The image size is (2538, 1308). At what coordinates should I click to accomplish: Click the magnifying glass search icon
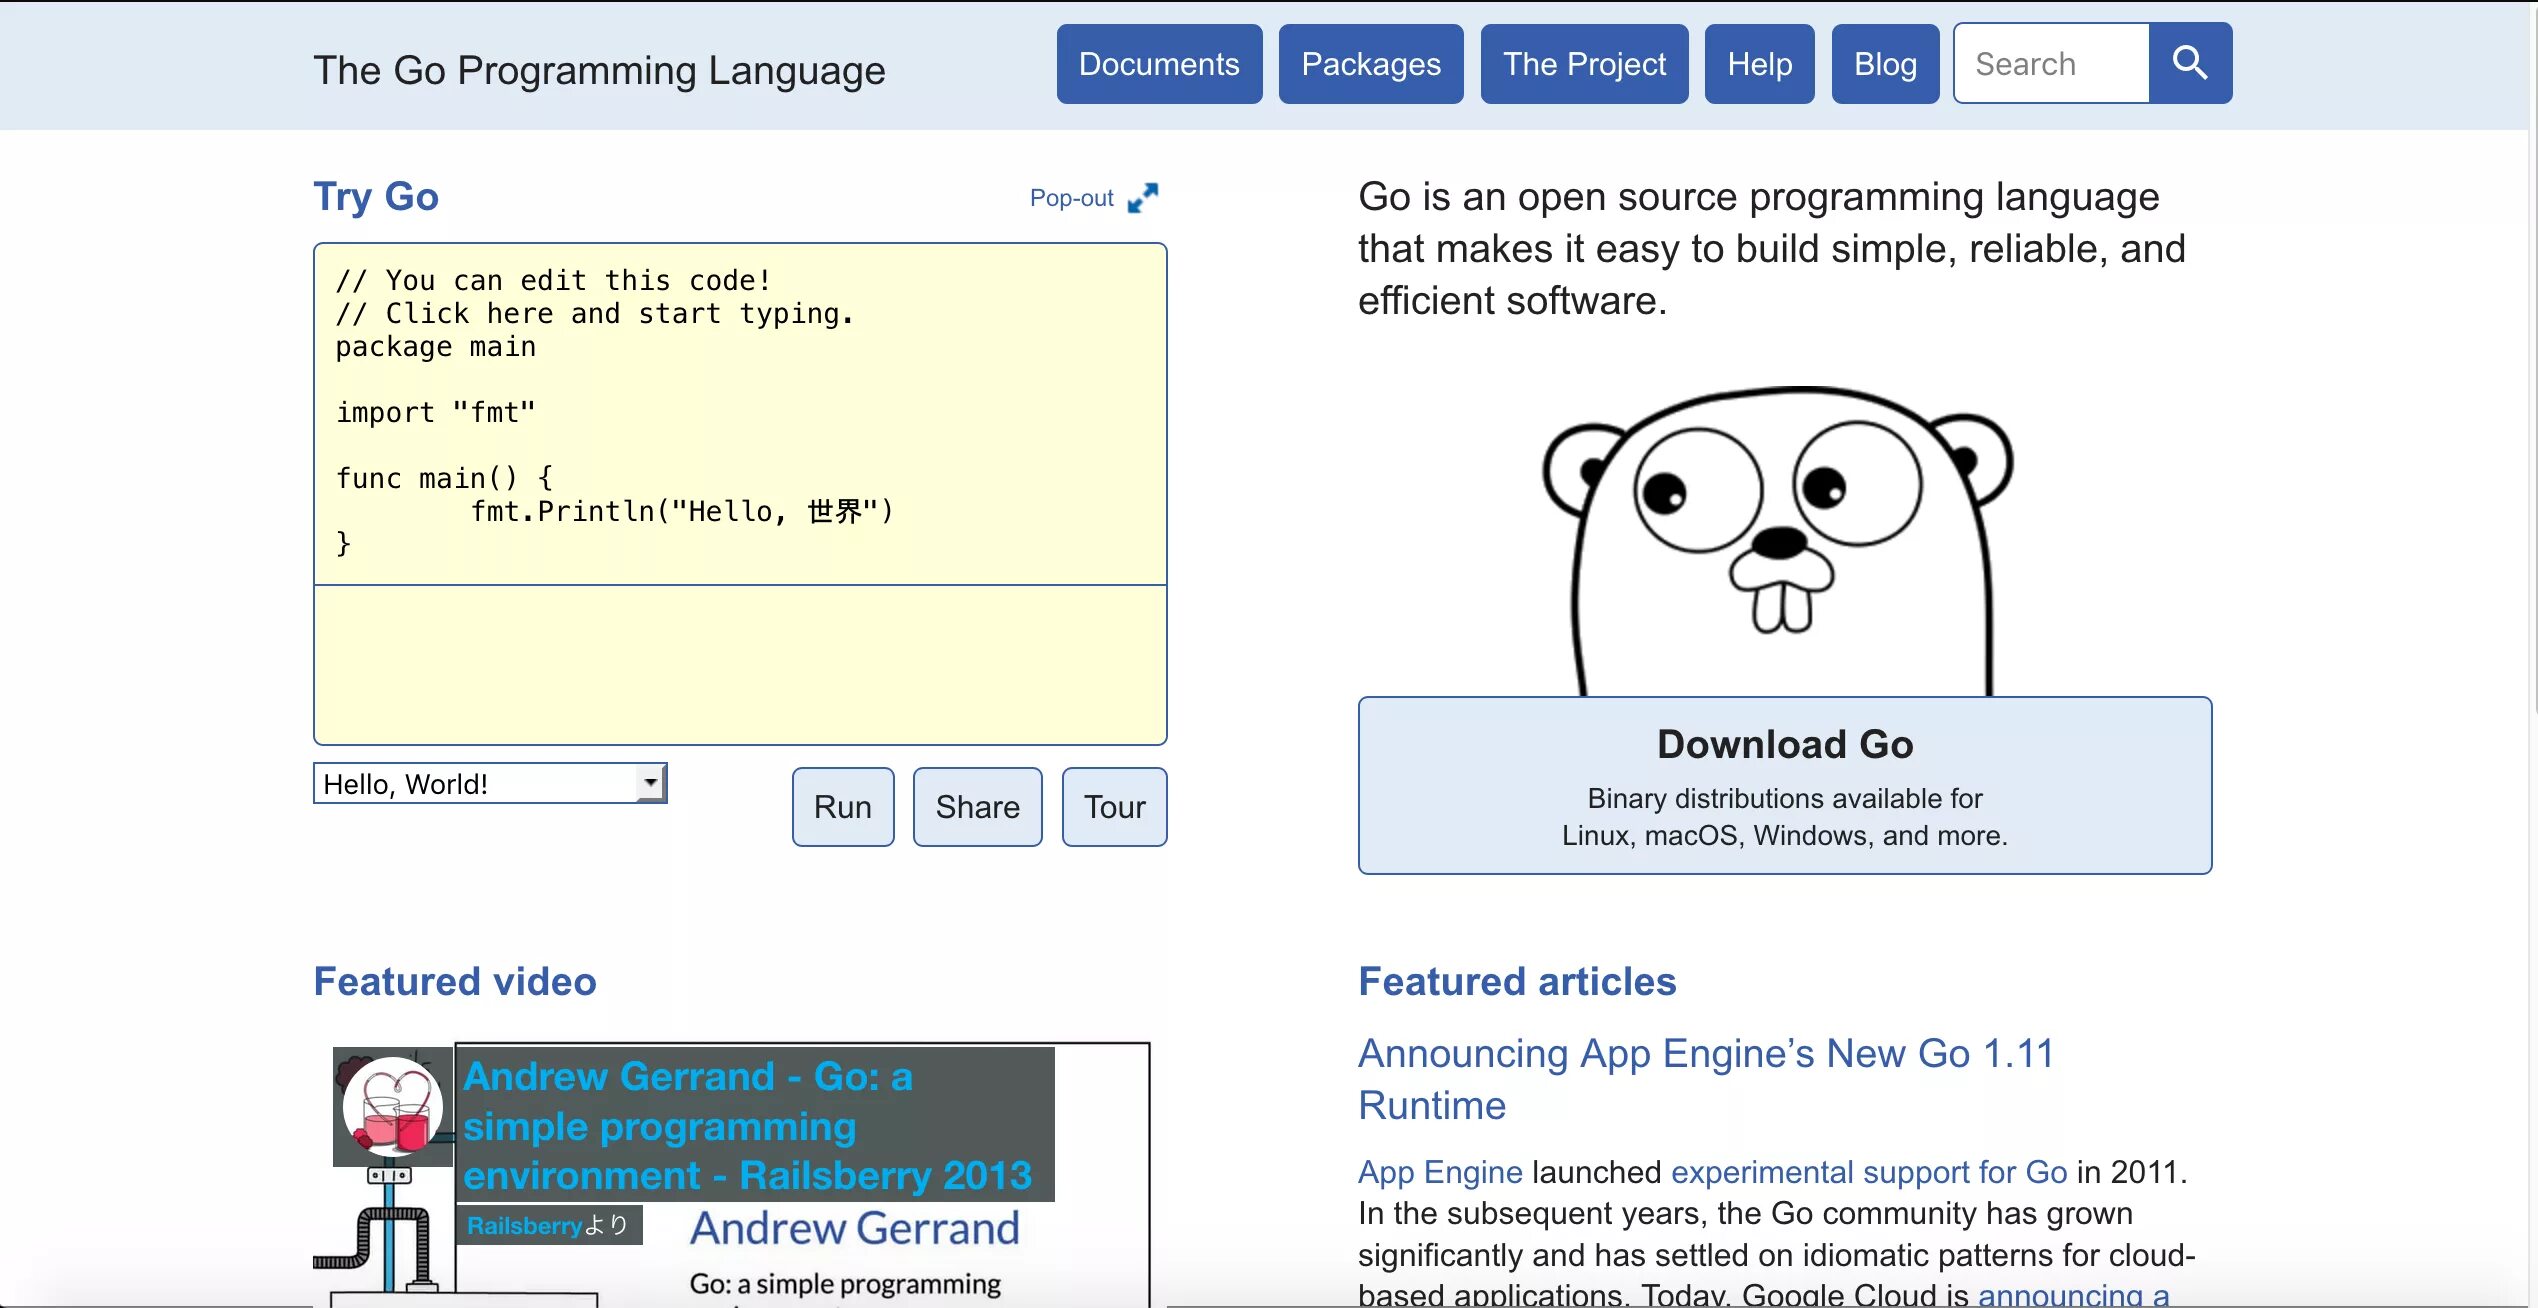tap(2189, 63)
